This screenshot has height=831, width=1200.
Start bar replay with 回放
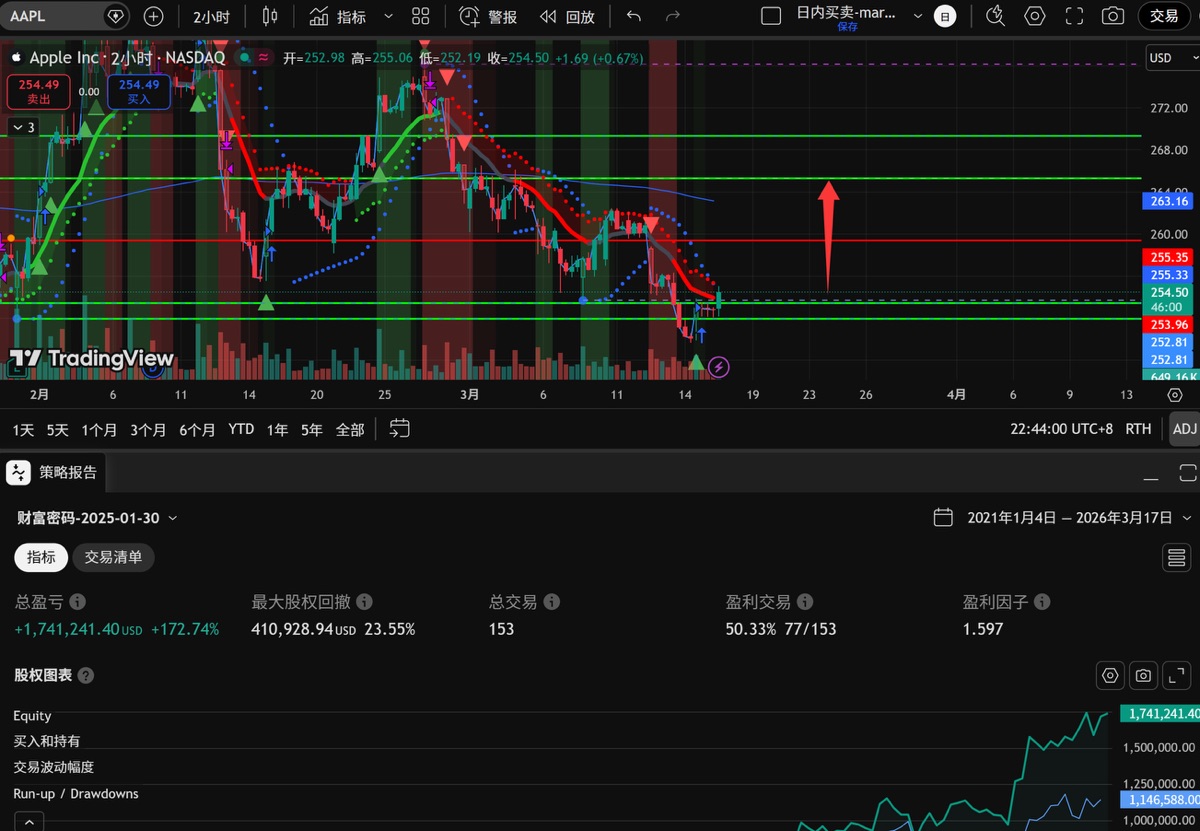point(567,16)
